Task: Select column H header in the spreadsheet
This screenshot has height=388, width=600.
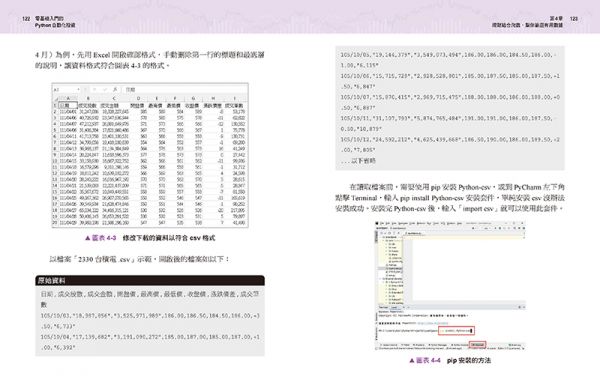Action: pyautogui.click(x=213, y=98)
